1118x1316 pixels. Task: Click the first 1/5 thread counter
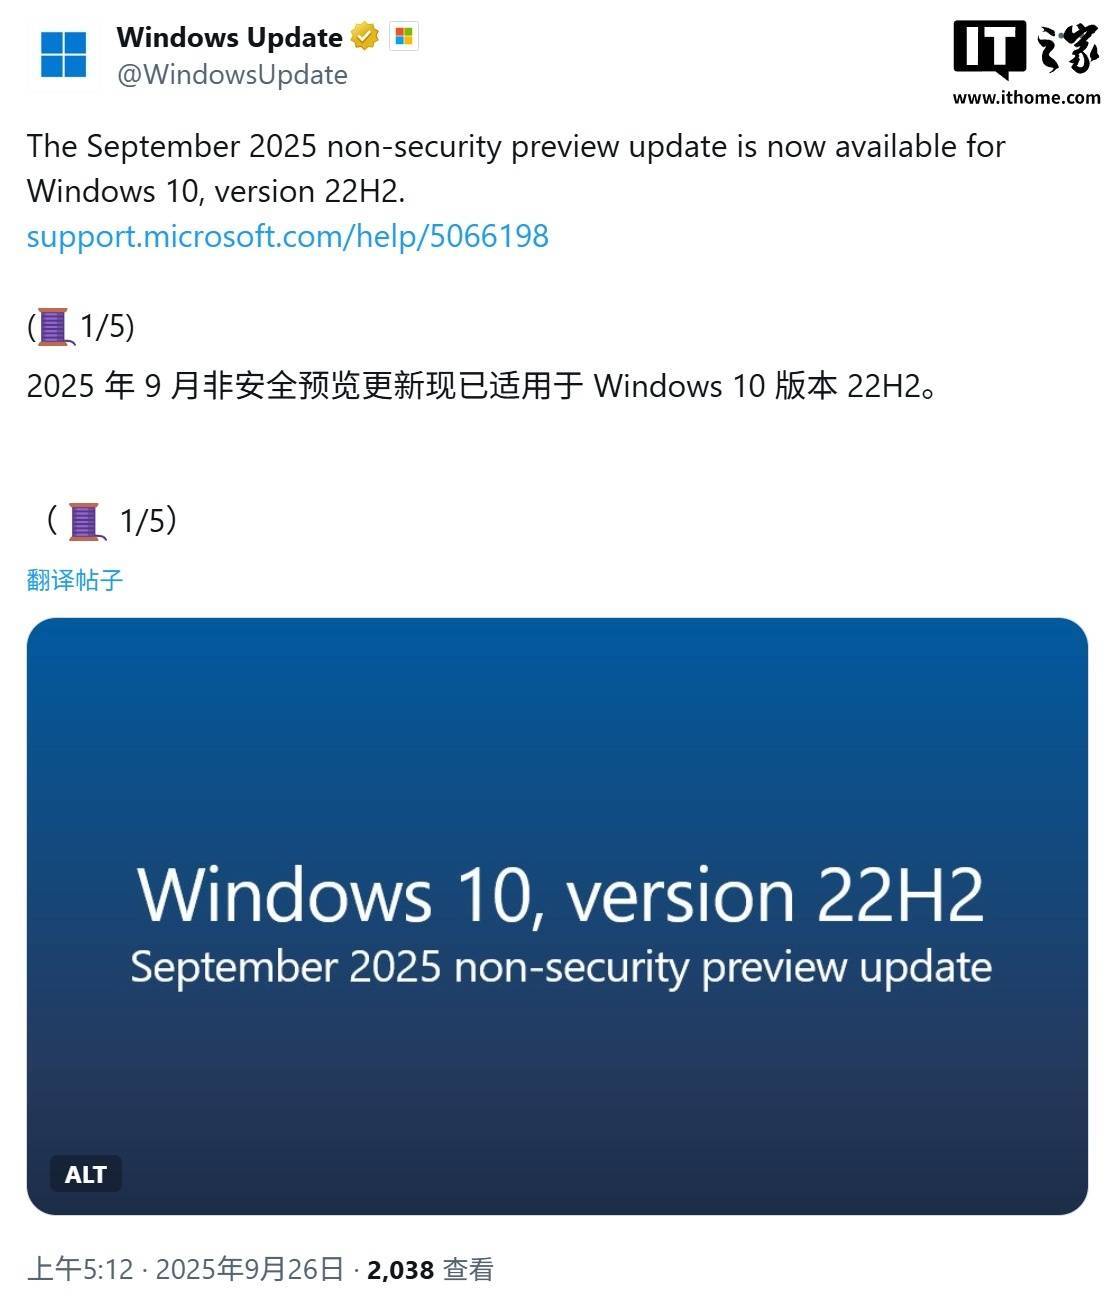point(106,326)
